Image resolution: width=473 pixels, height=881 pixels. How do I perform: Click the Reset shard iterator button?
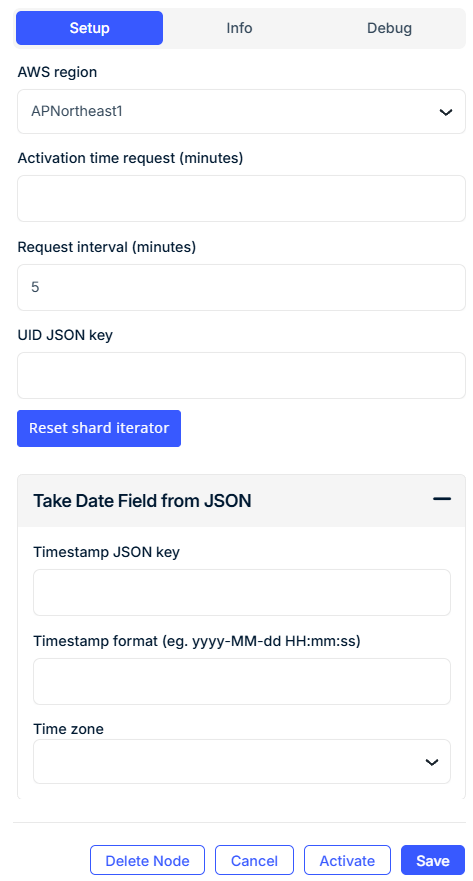coord(99,428)
